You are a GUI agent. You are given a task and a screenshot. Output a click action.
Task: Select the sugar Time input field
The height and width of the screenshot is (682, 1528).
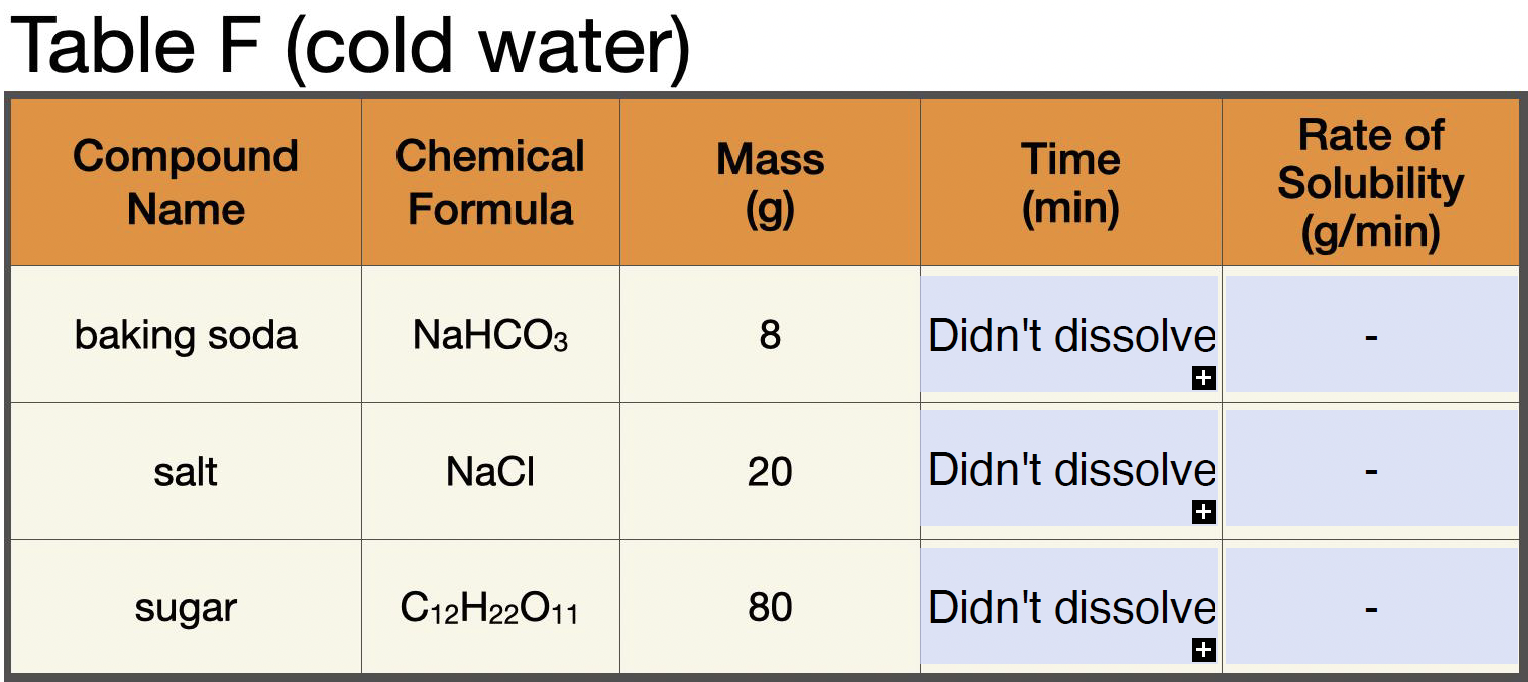(1070, 606)
